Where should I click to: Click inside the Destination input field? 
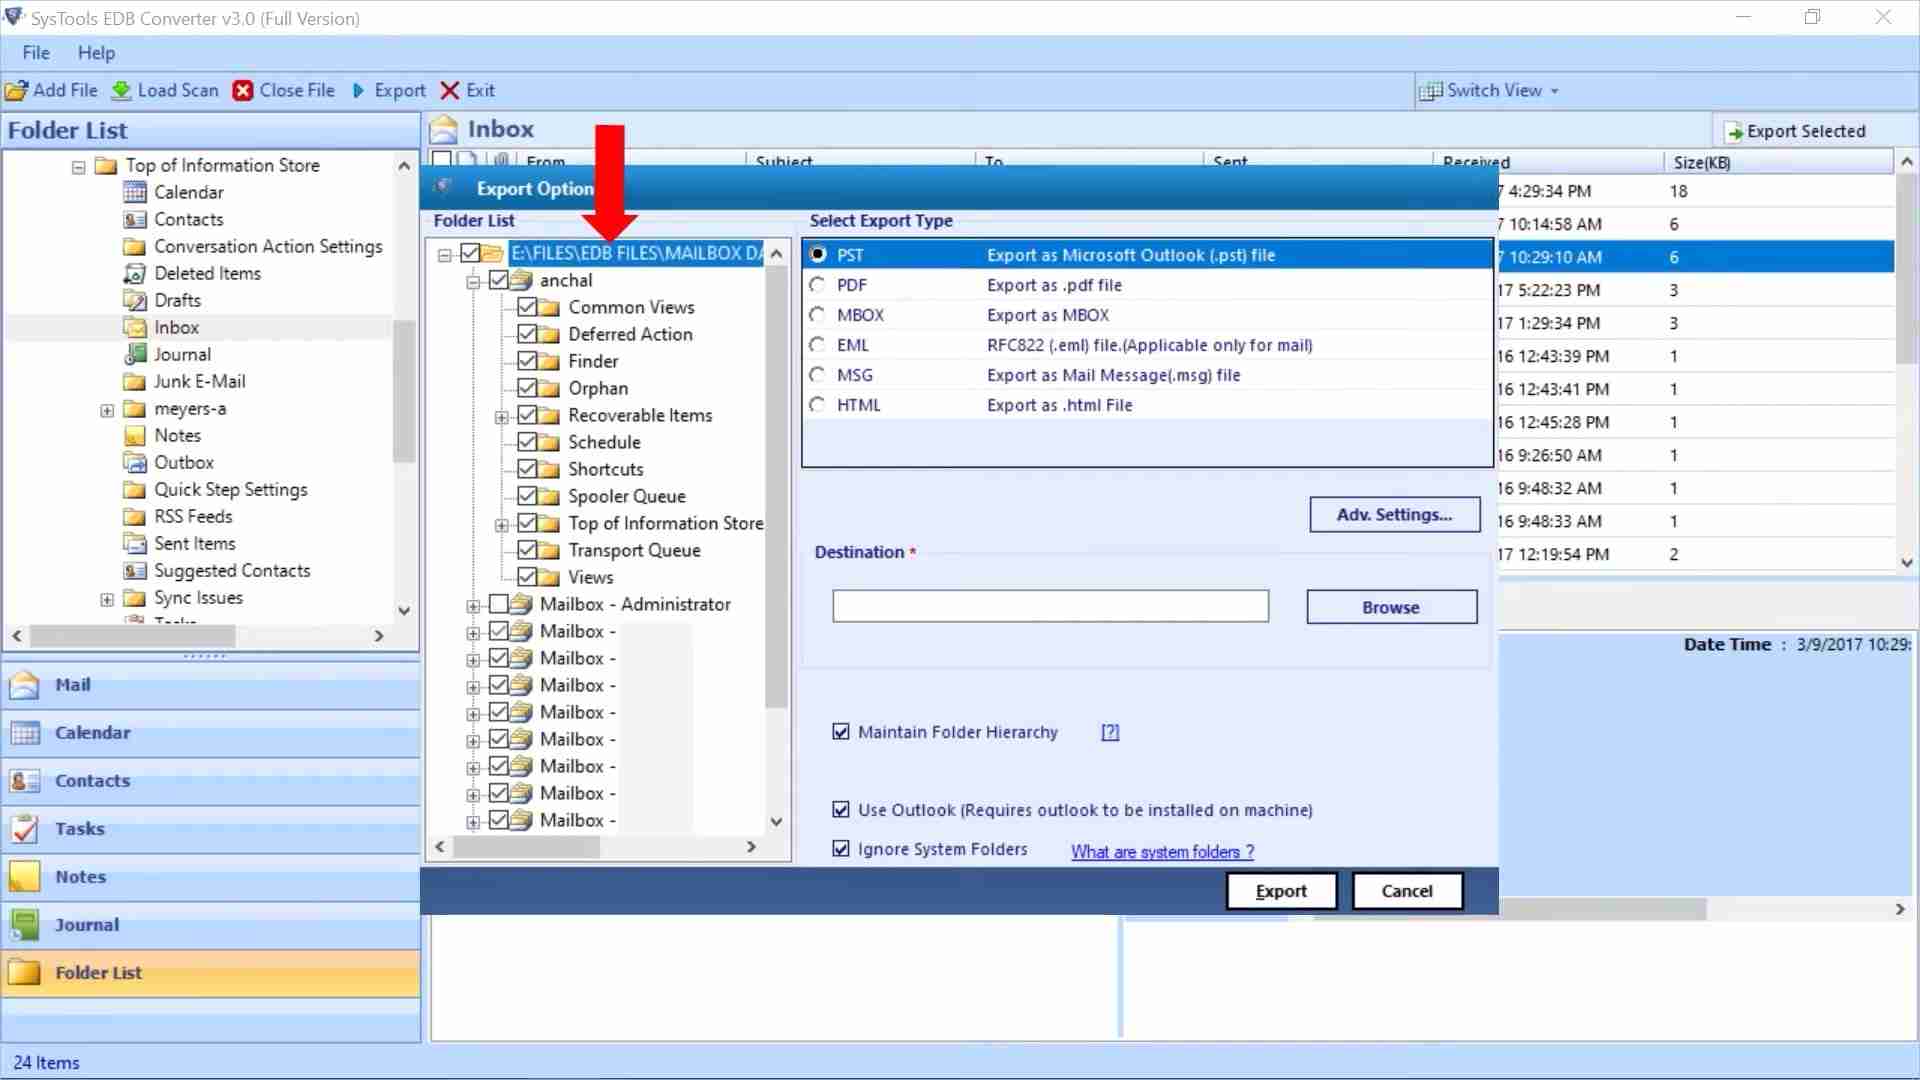(x=1049, y=605)
